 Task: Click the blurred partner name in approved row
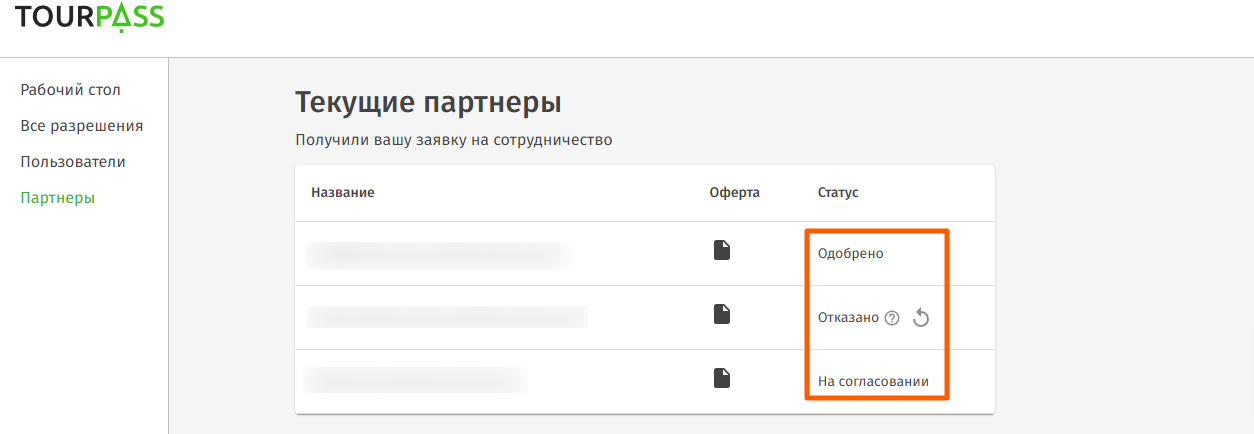(440, 254)
